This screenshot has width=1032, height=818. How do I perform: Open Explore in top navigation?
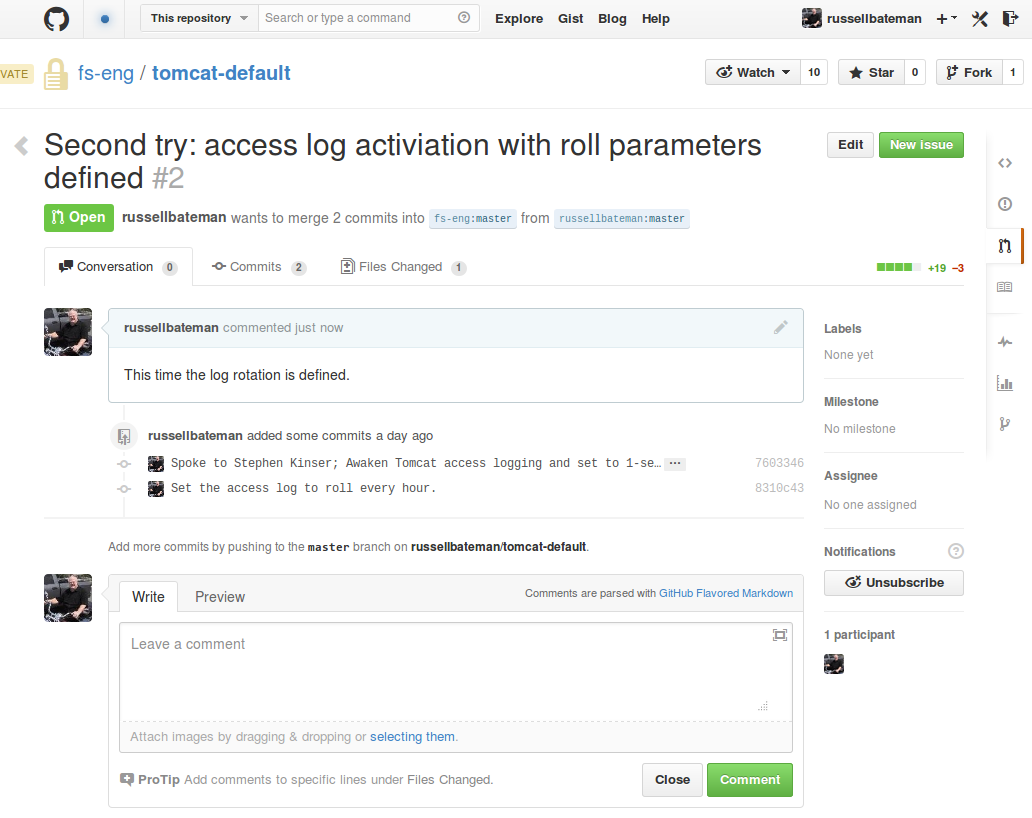click(519, 19)
